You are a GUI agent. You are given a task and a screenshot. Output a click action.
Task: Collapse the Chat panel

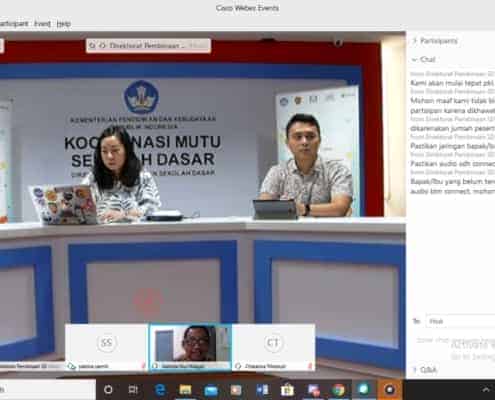(424, 59)
